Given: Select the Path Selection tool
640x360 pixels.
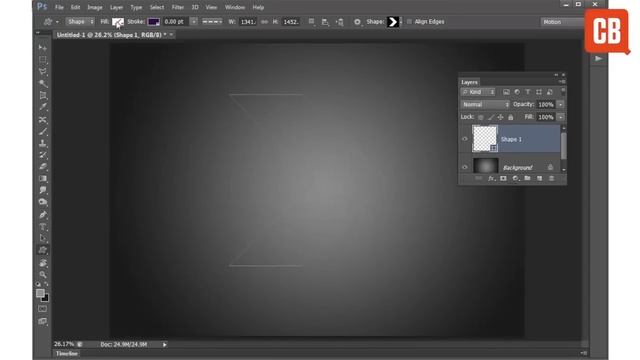Looking at the screenshot, I should click(x=42, y=238).
